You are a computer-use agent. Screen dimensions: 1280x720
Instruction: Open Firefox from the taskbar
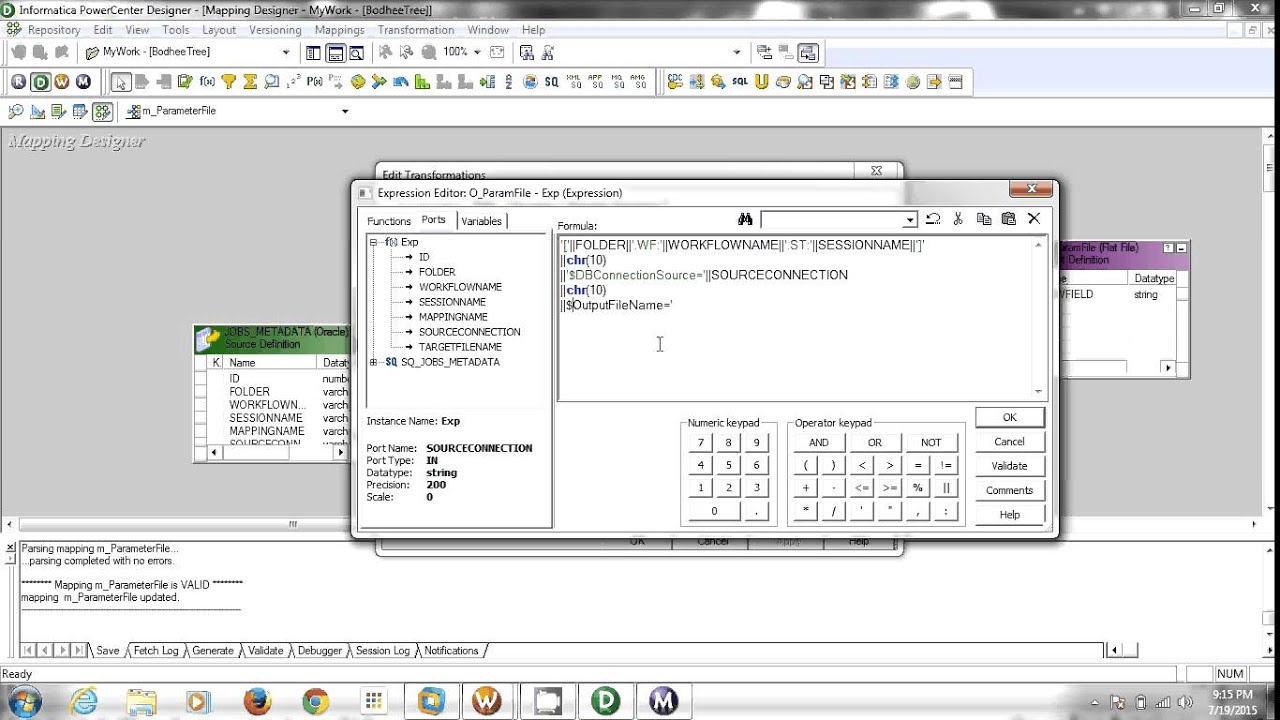point(257,701)
